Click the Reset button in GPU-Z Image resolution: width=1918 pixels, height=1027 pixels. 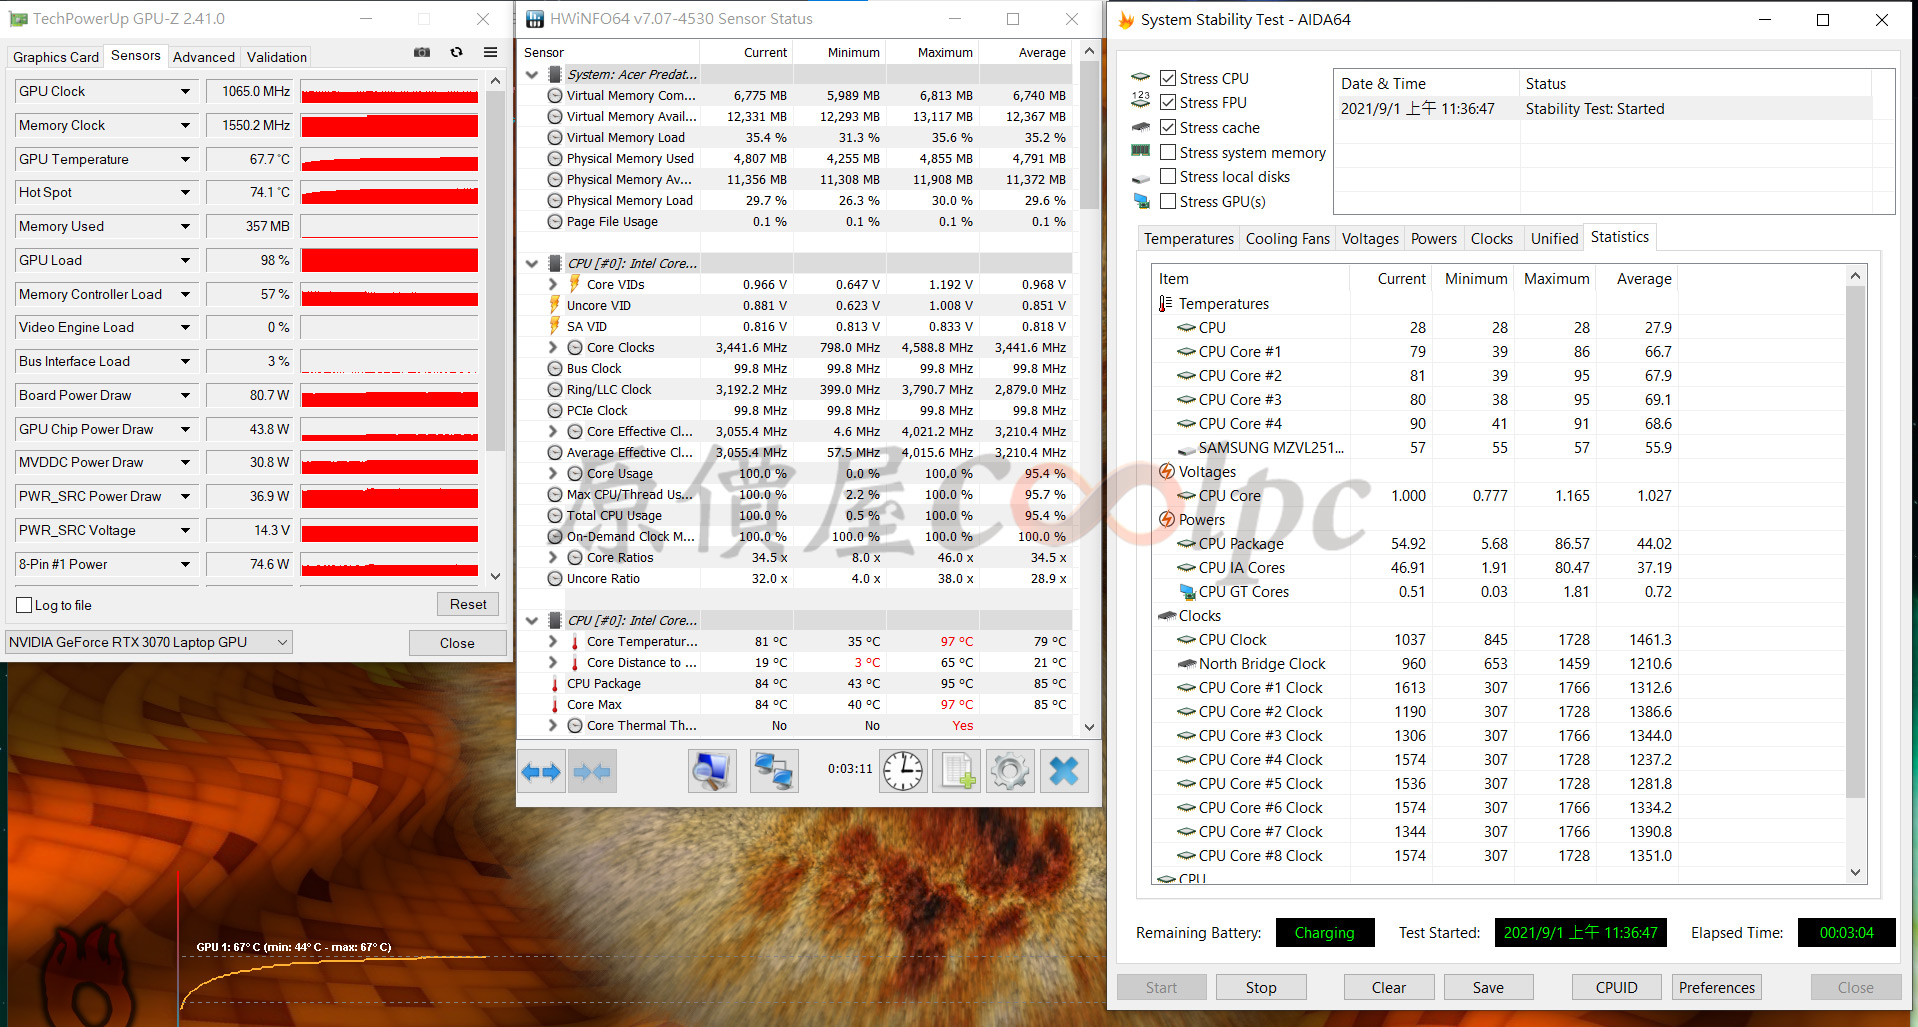(468, 604)
